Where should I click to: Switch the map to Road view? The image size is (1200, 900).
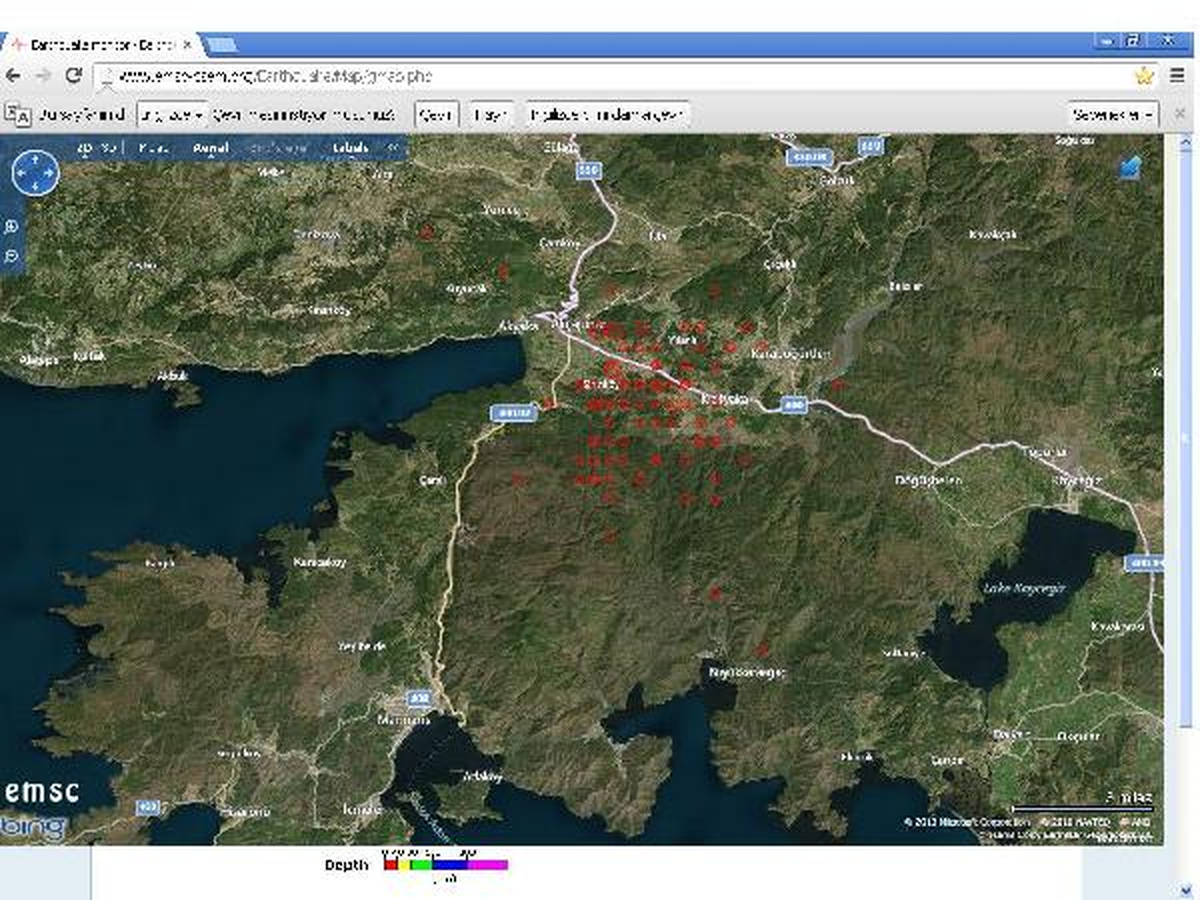click(153, 148)
